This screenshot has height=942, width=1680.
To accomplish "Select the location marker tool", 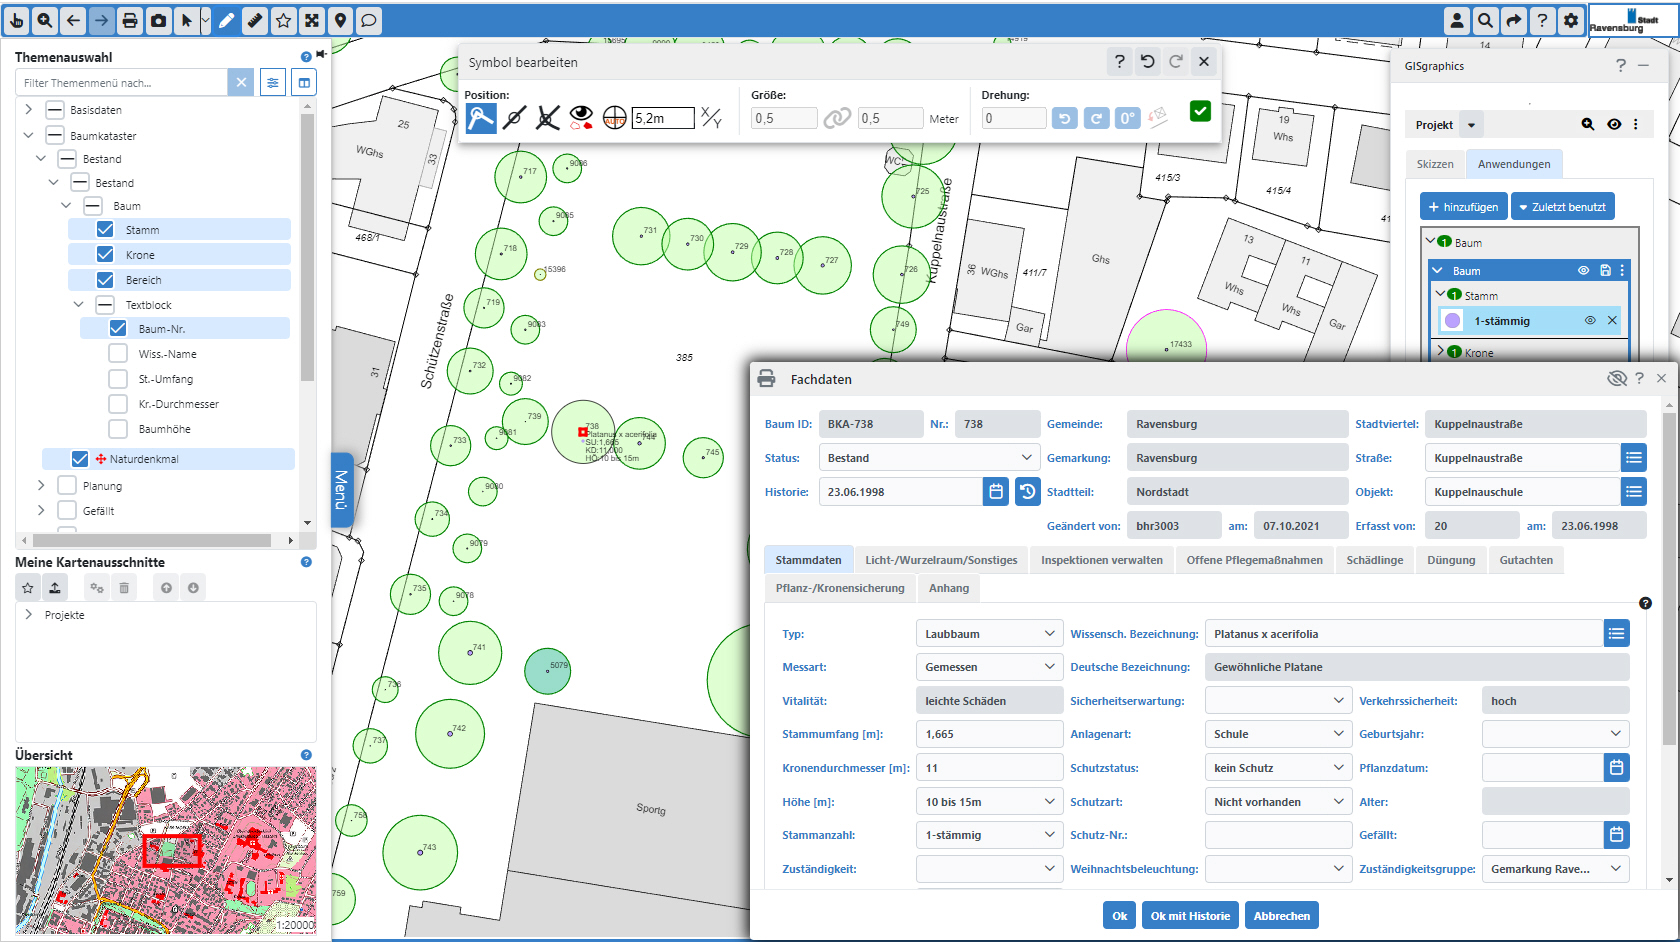I will [x=340, y=20].
